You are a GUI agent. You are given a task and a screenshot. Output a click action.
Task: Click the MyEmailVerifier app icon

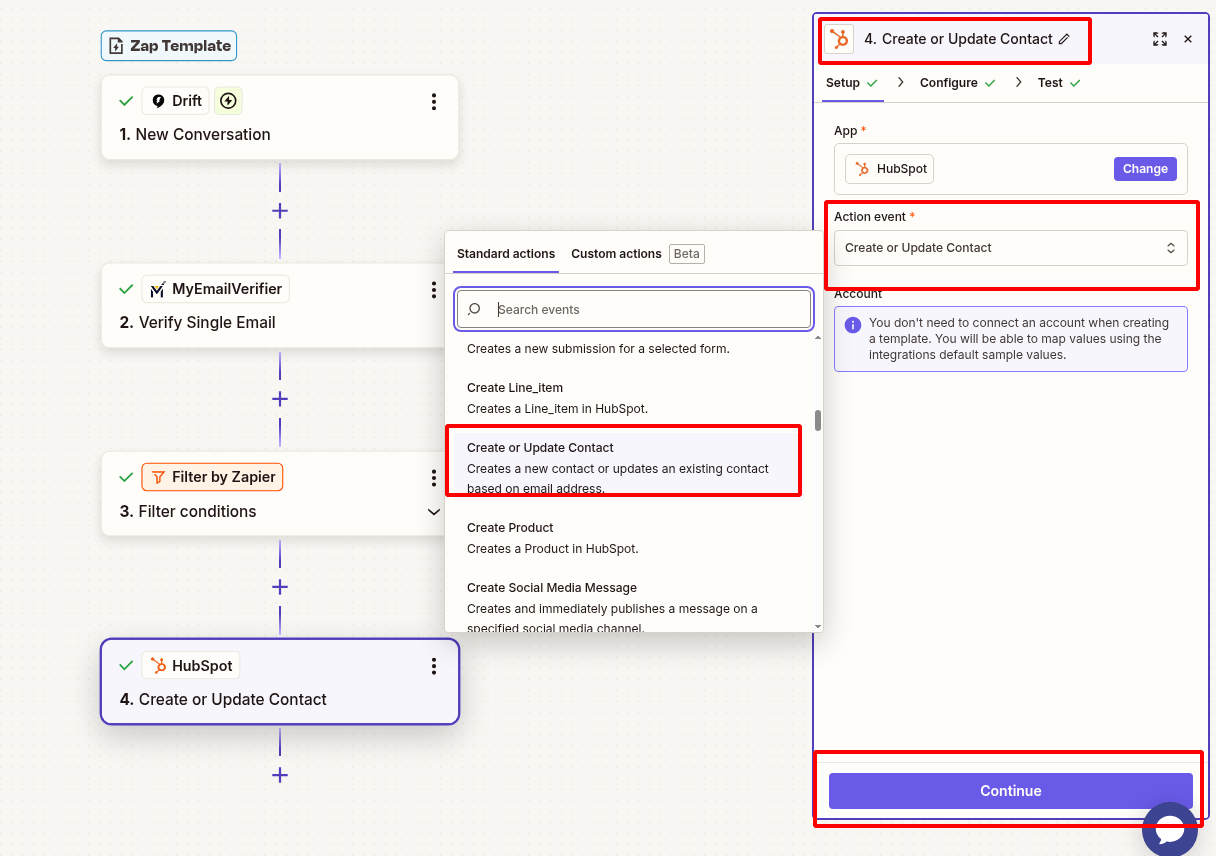(x=156, y=288)
